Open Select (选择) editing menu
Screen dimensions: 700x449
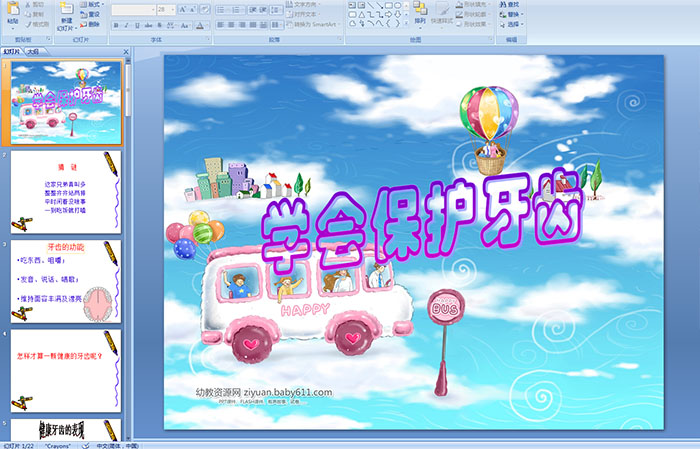[x=511, y=24]
